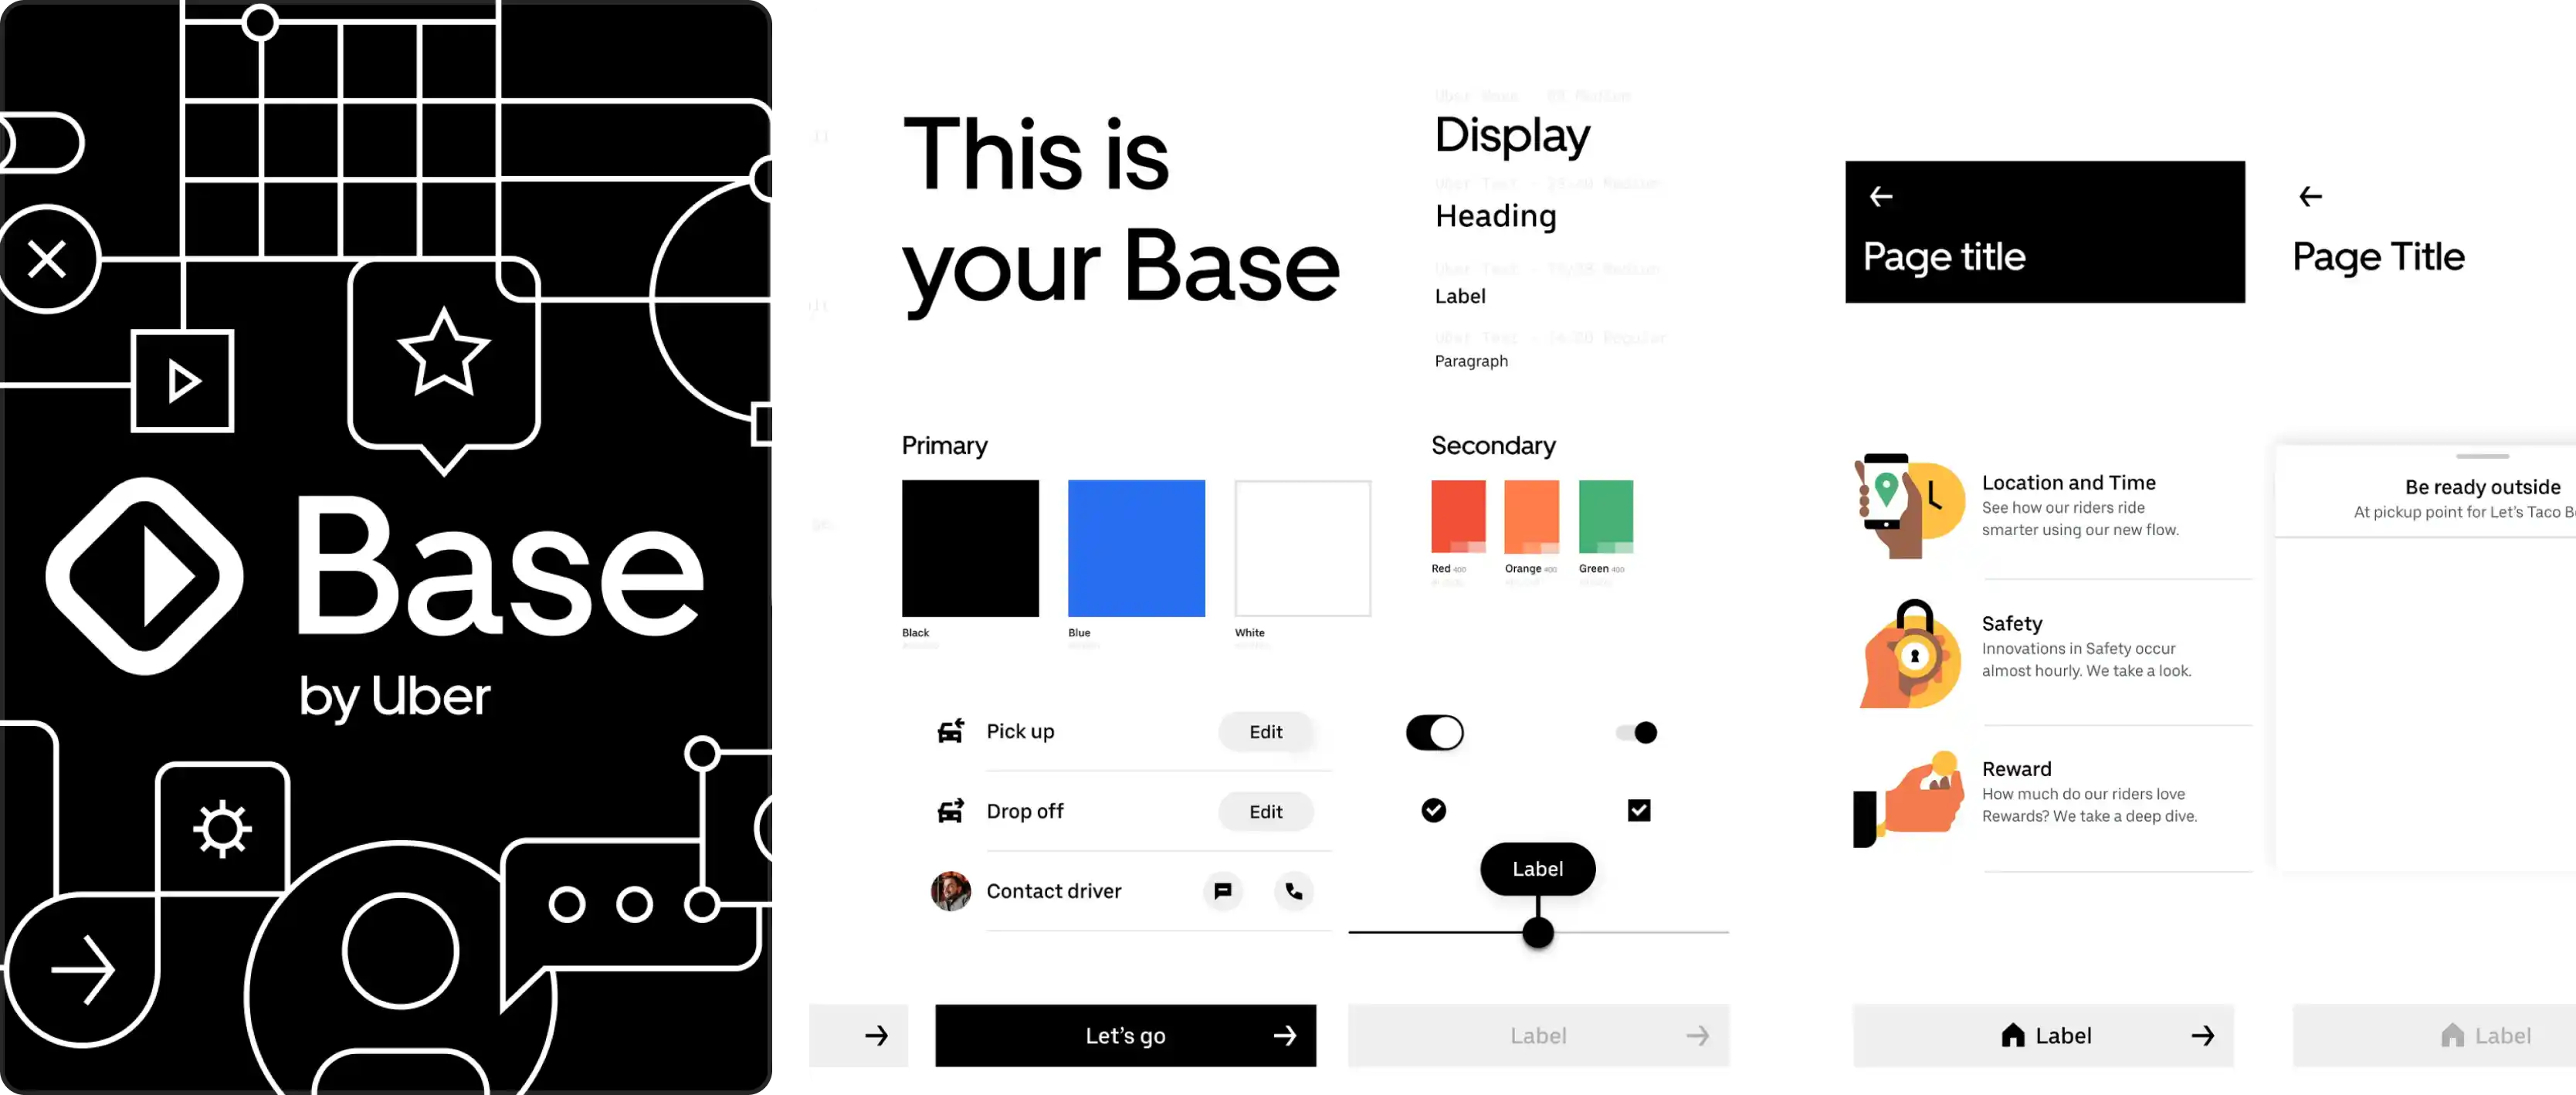Screen dimensions: 2576x1095
Task: Click the Contact driver chat icon
Action: click(1222, 891)
